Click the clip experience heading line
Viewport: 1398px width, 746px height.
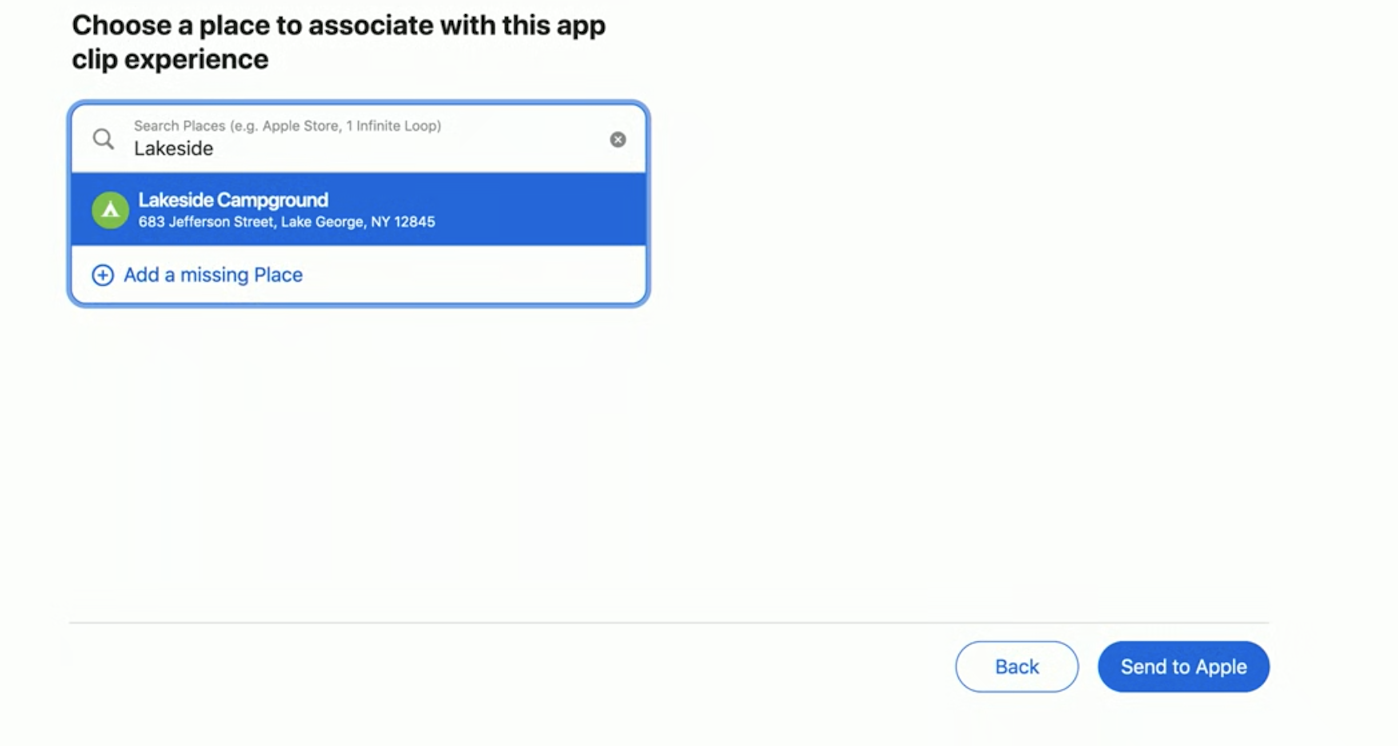170,60
